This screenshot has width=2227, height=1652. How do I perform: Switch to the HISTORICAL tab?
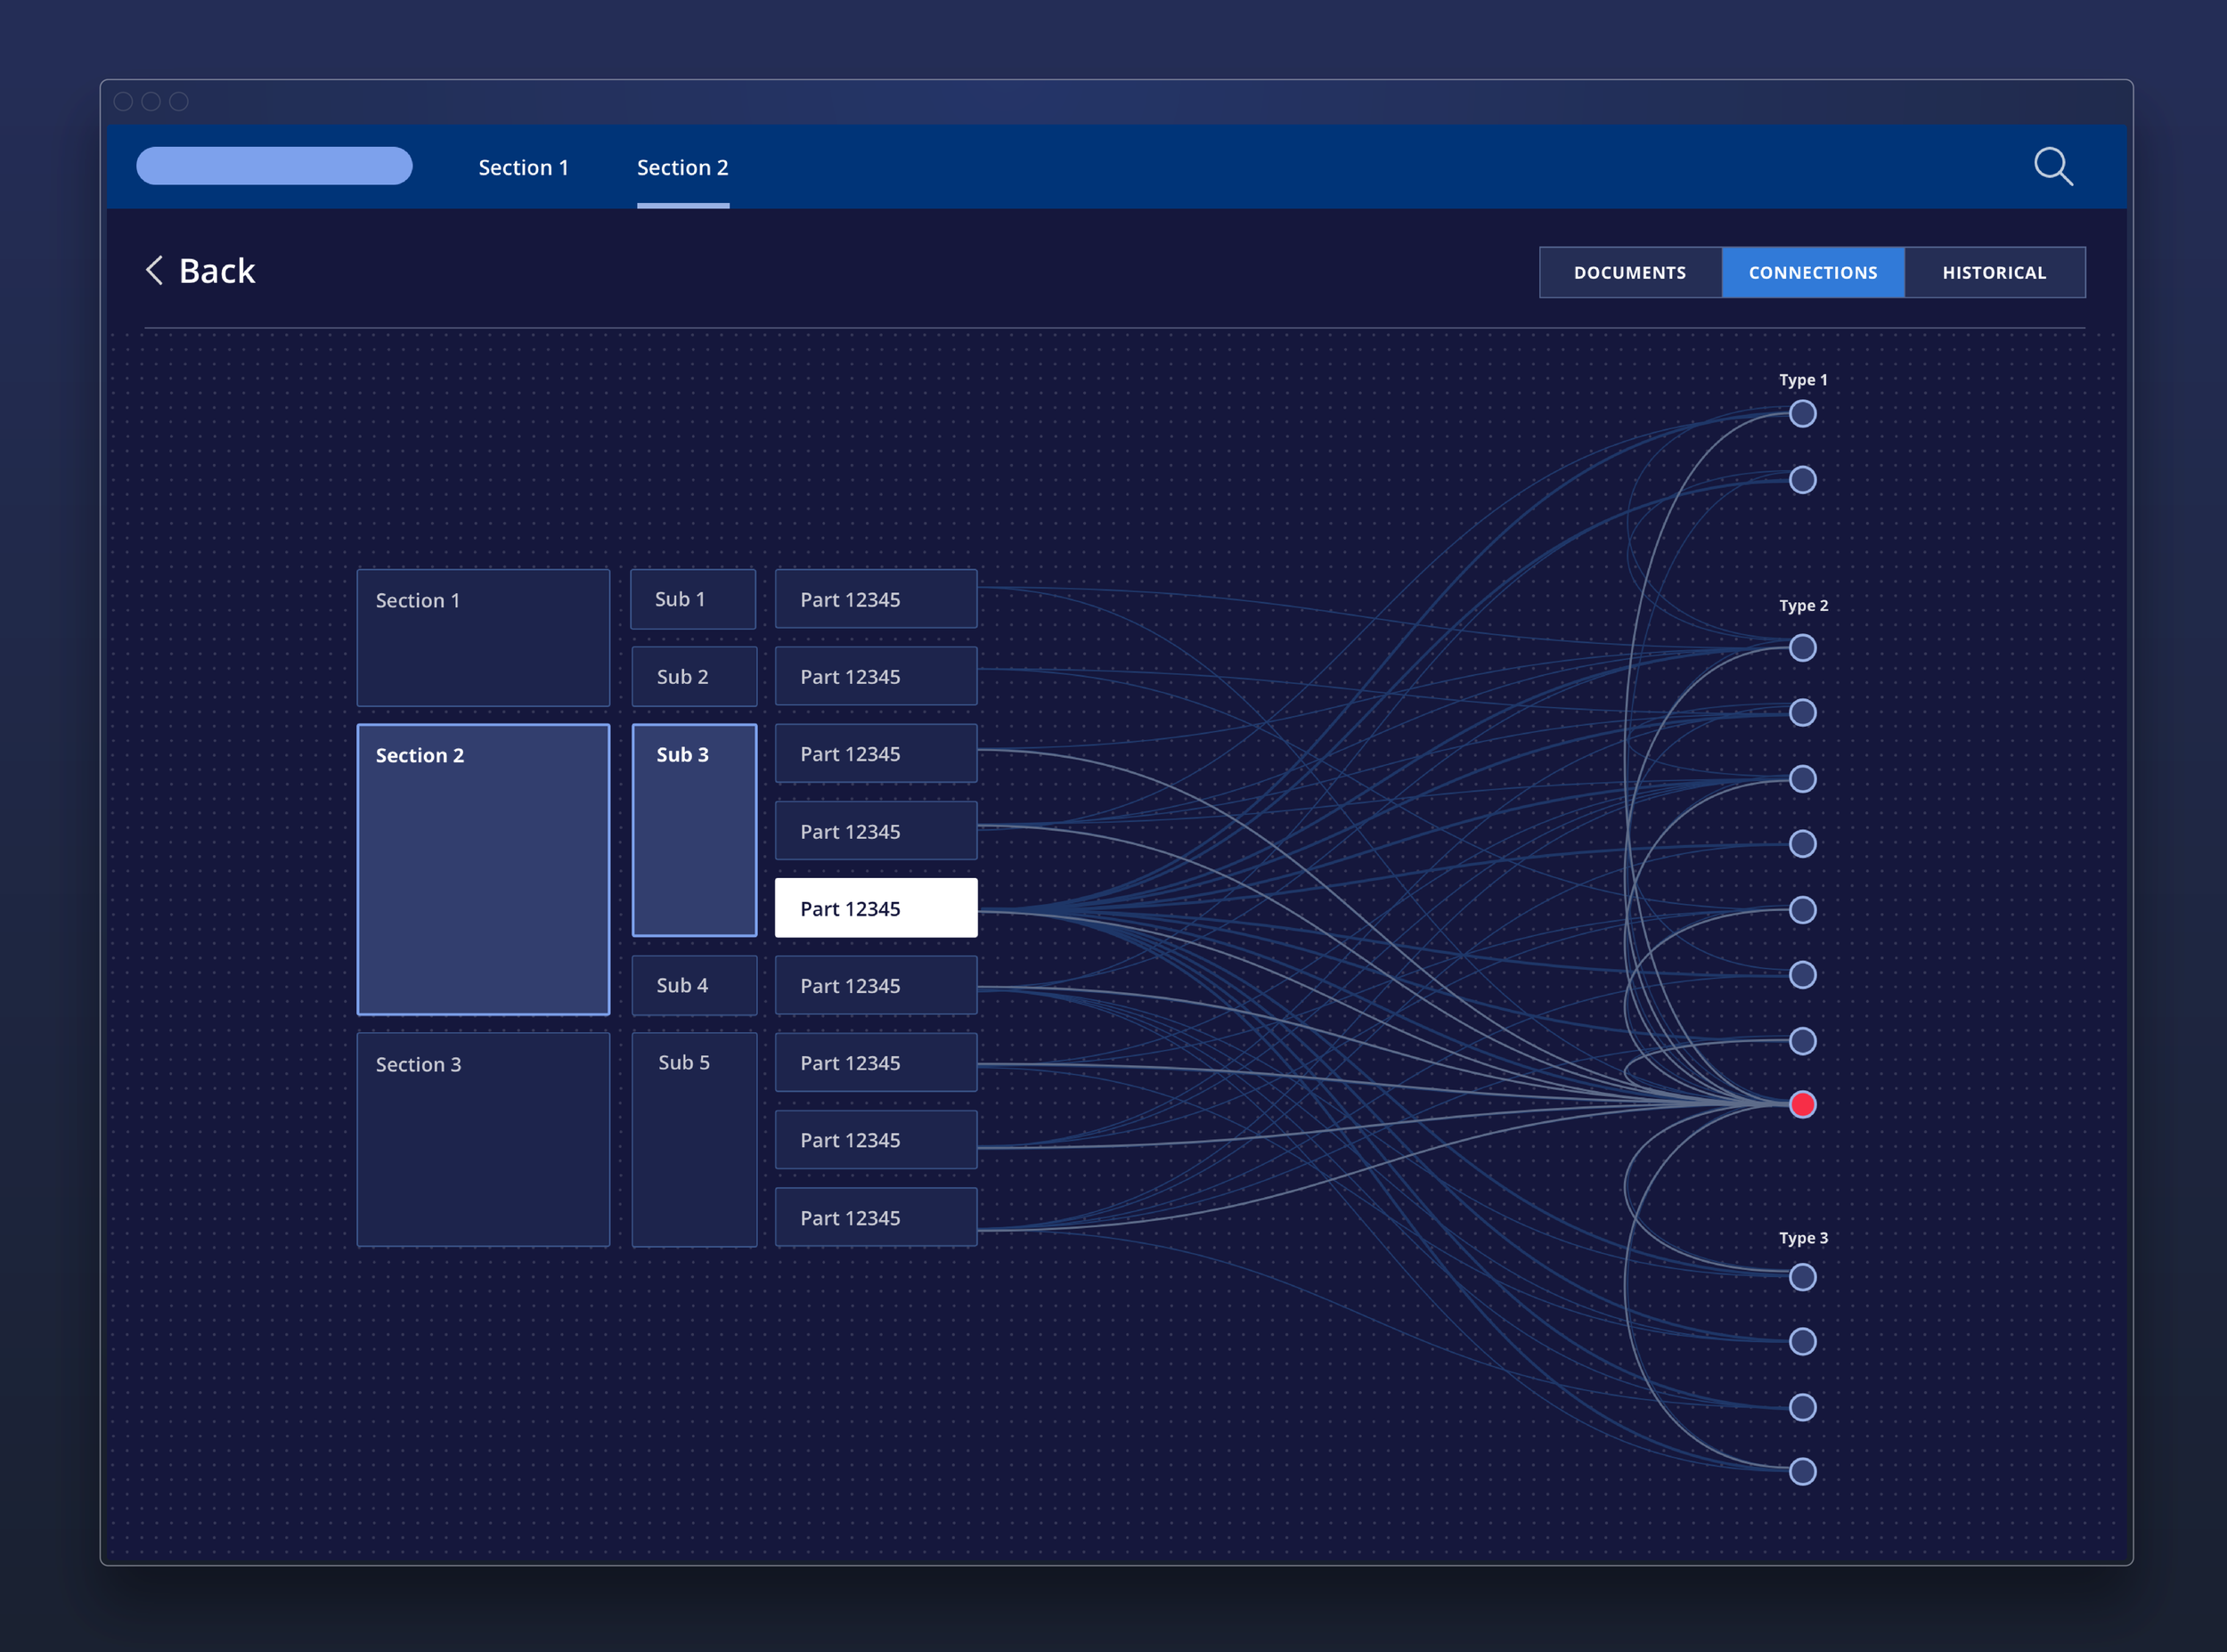[x=1993, y=271]
